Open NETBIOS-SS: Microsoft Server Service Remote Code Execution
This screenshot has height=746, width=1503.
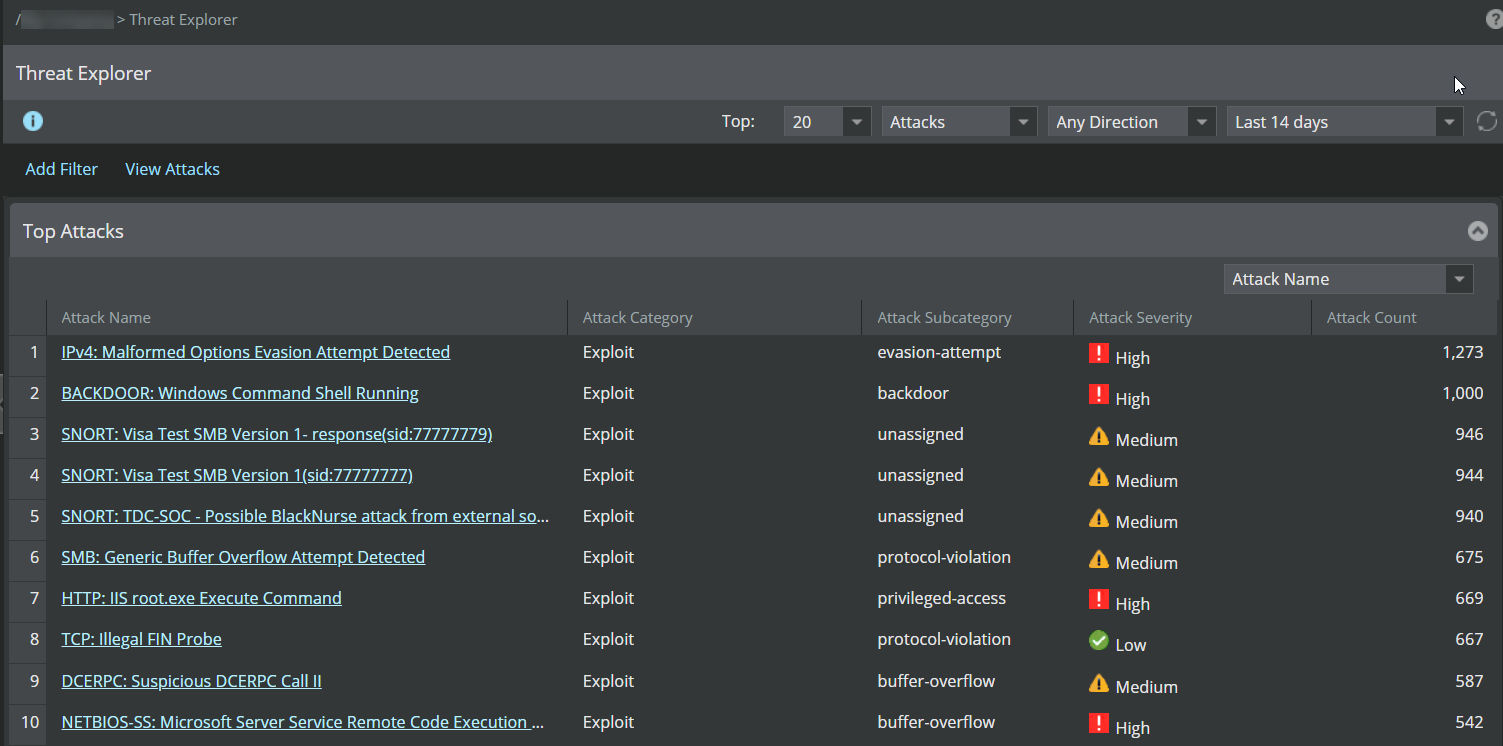[x=303, y=722]
